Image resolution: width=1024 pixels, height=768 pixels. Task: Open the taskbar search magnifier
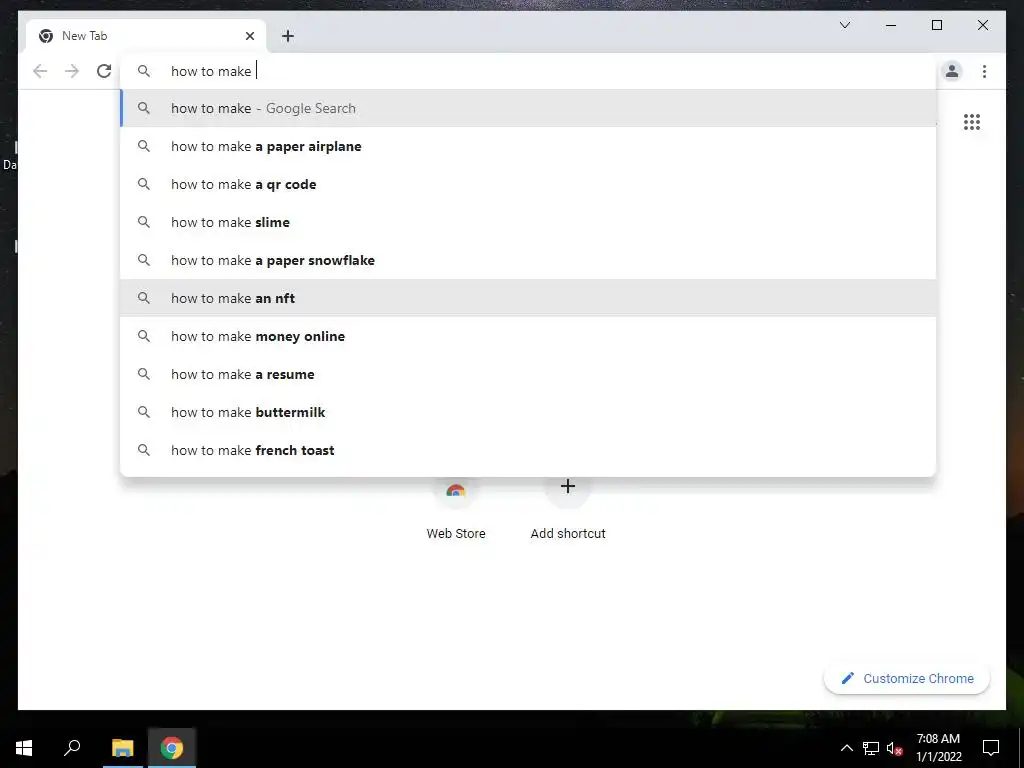click(x=72, y=748)
